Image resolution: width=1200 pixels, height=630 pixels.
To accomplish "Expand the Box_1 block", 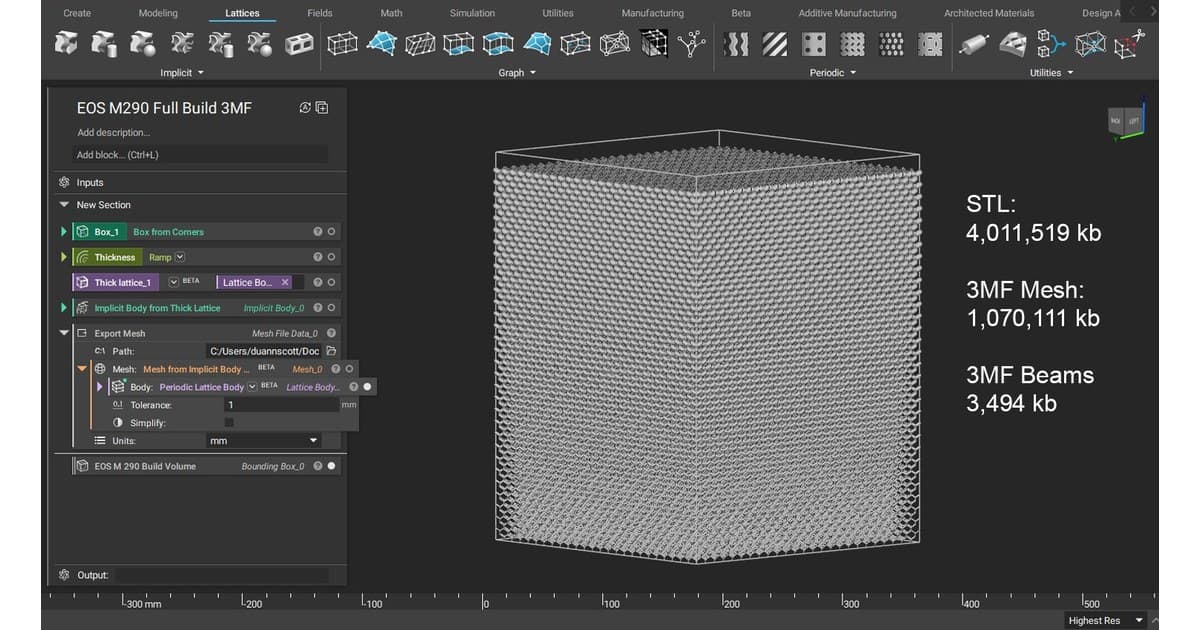I will pos(65,232).
